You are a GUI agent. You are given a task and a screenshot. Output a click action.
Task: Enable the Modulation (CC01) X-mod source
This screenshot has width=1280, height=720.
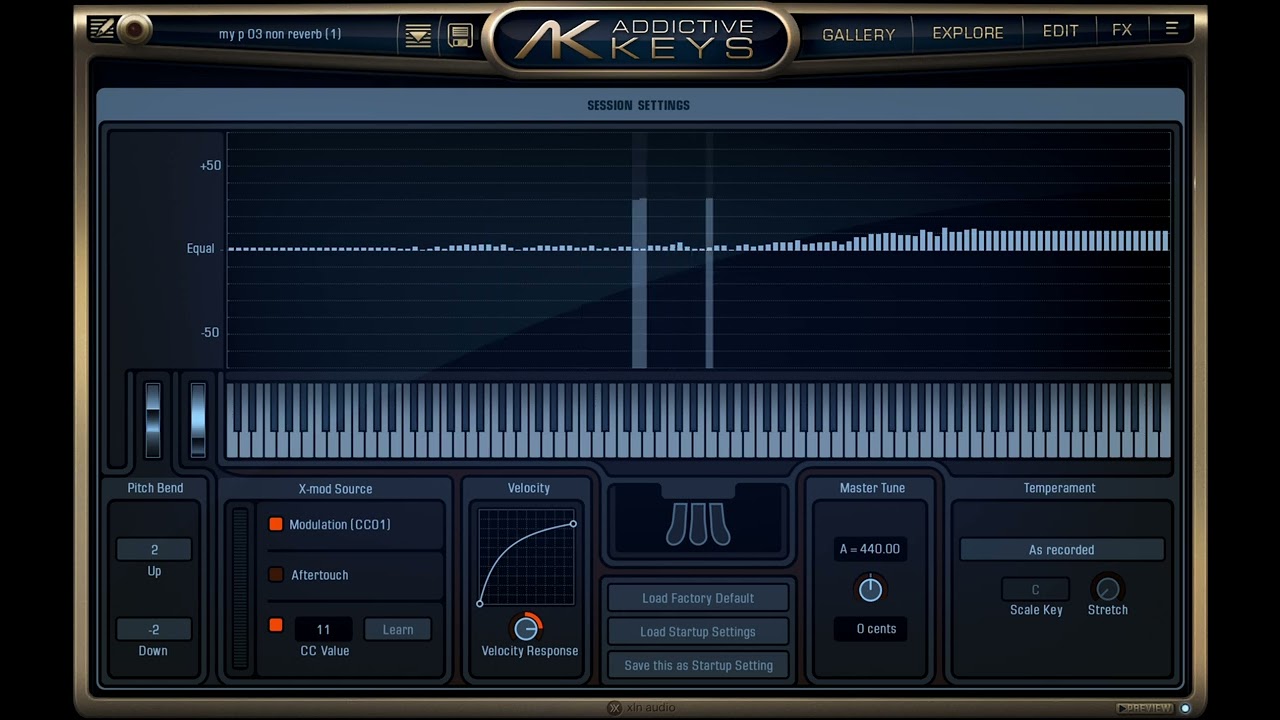tap(276, 524)
